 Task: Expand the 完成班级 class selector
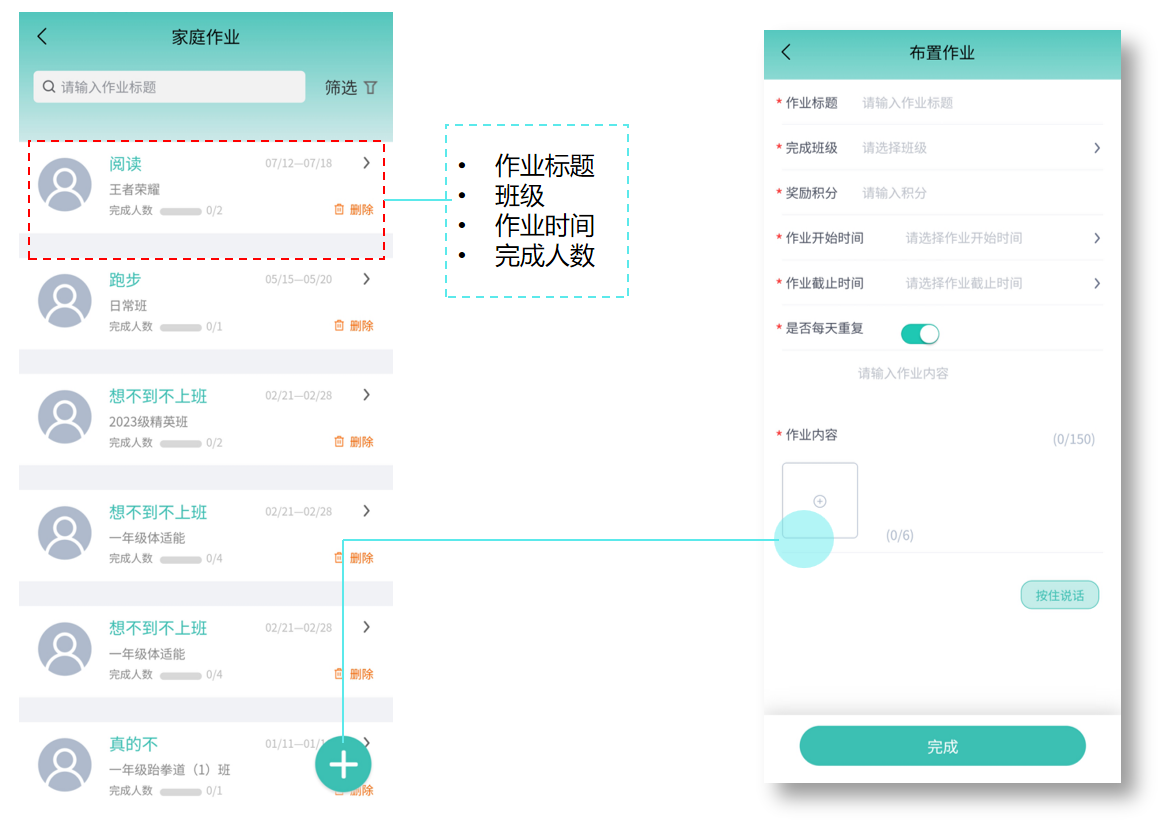coord(1096,148)
